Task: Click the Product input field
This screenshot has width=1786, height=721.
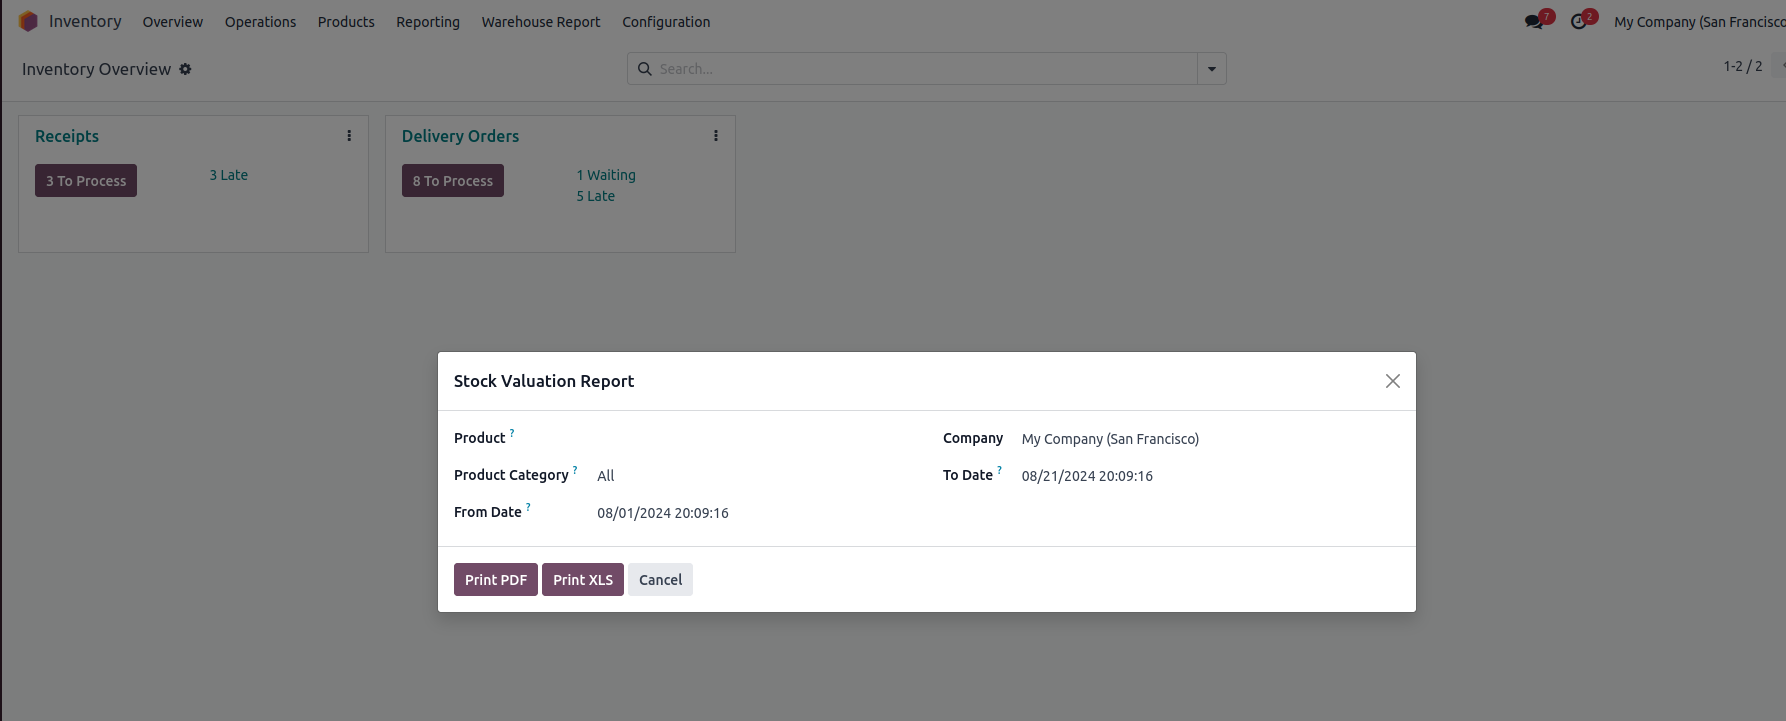Action: [750, 439]
